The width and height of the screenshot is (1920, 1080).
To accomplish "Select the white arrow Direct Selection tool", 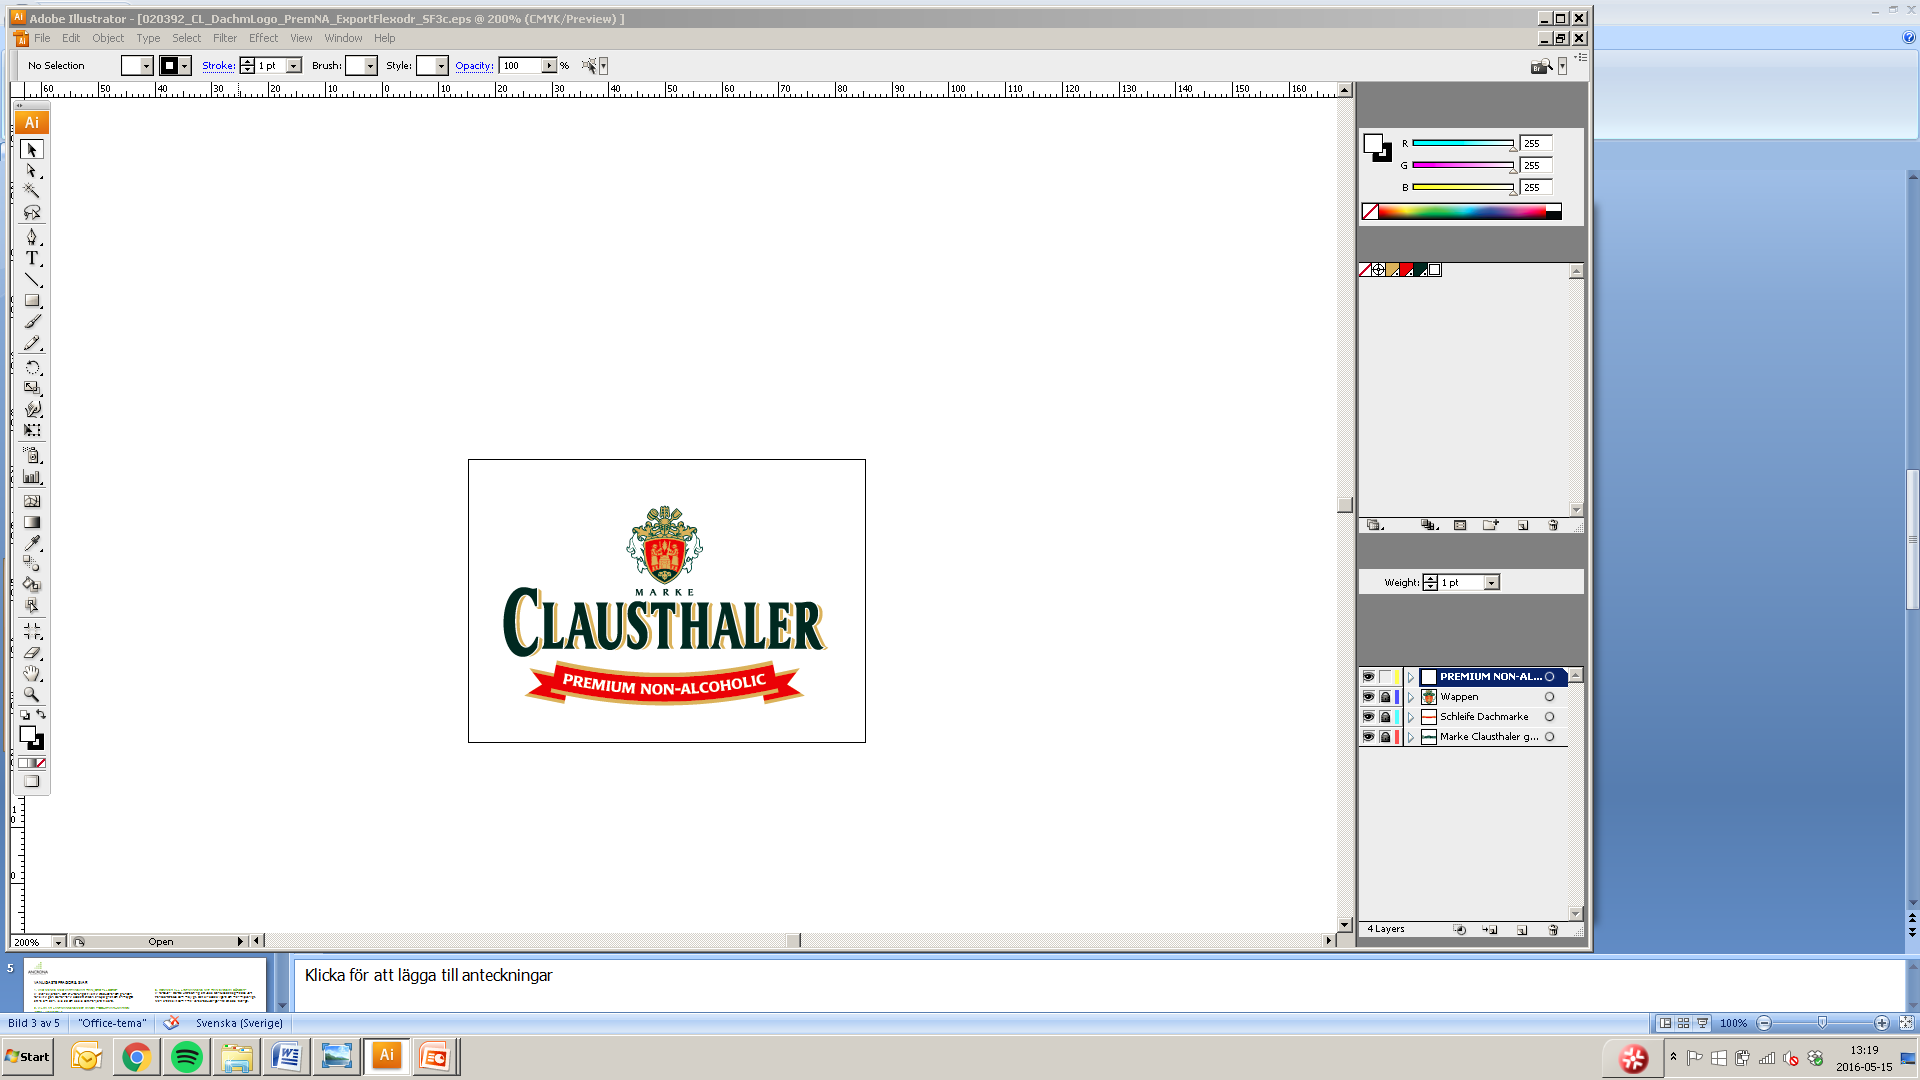I will (x=32, y=171).
